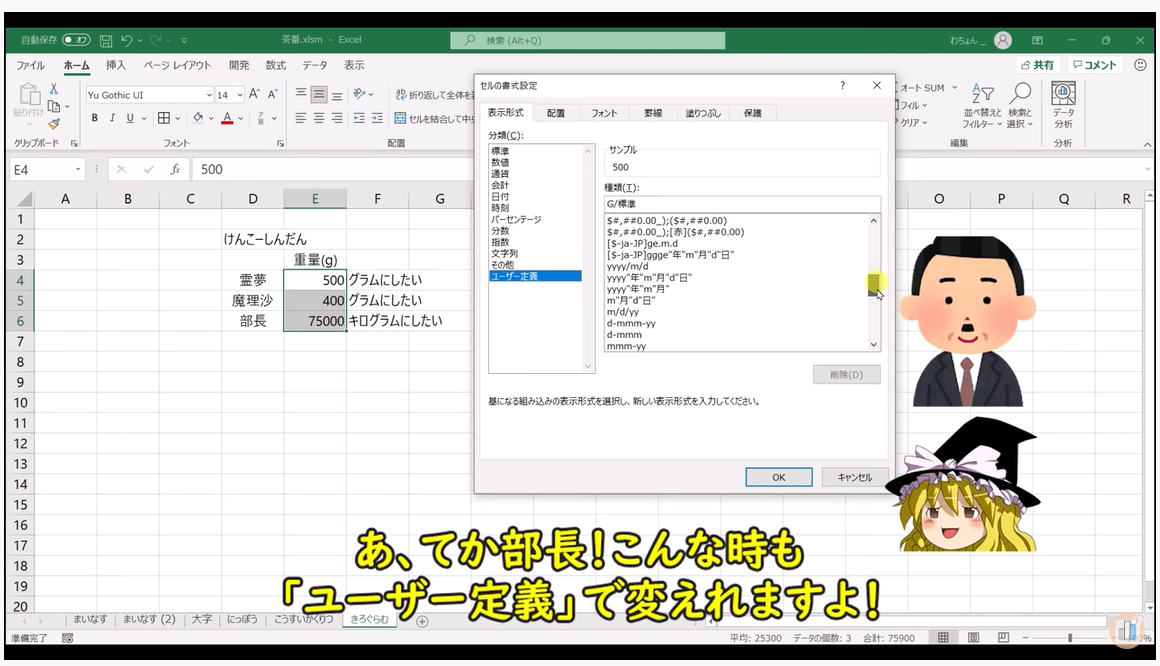Switch to the フォント tab in dialog
The width and height of the screenshot is (1160, 666).
pyautogui.click(x=604, y=113)
